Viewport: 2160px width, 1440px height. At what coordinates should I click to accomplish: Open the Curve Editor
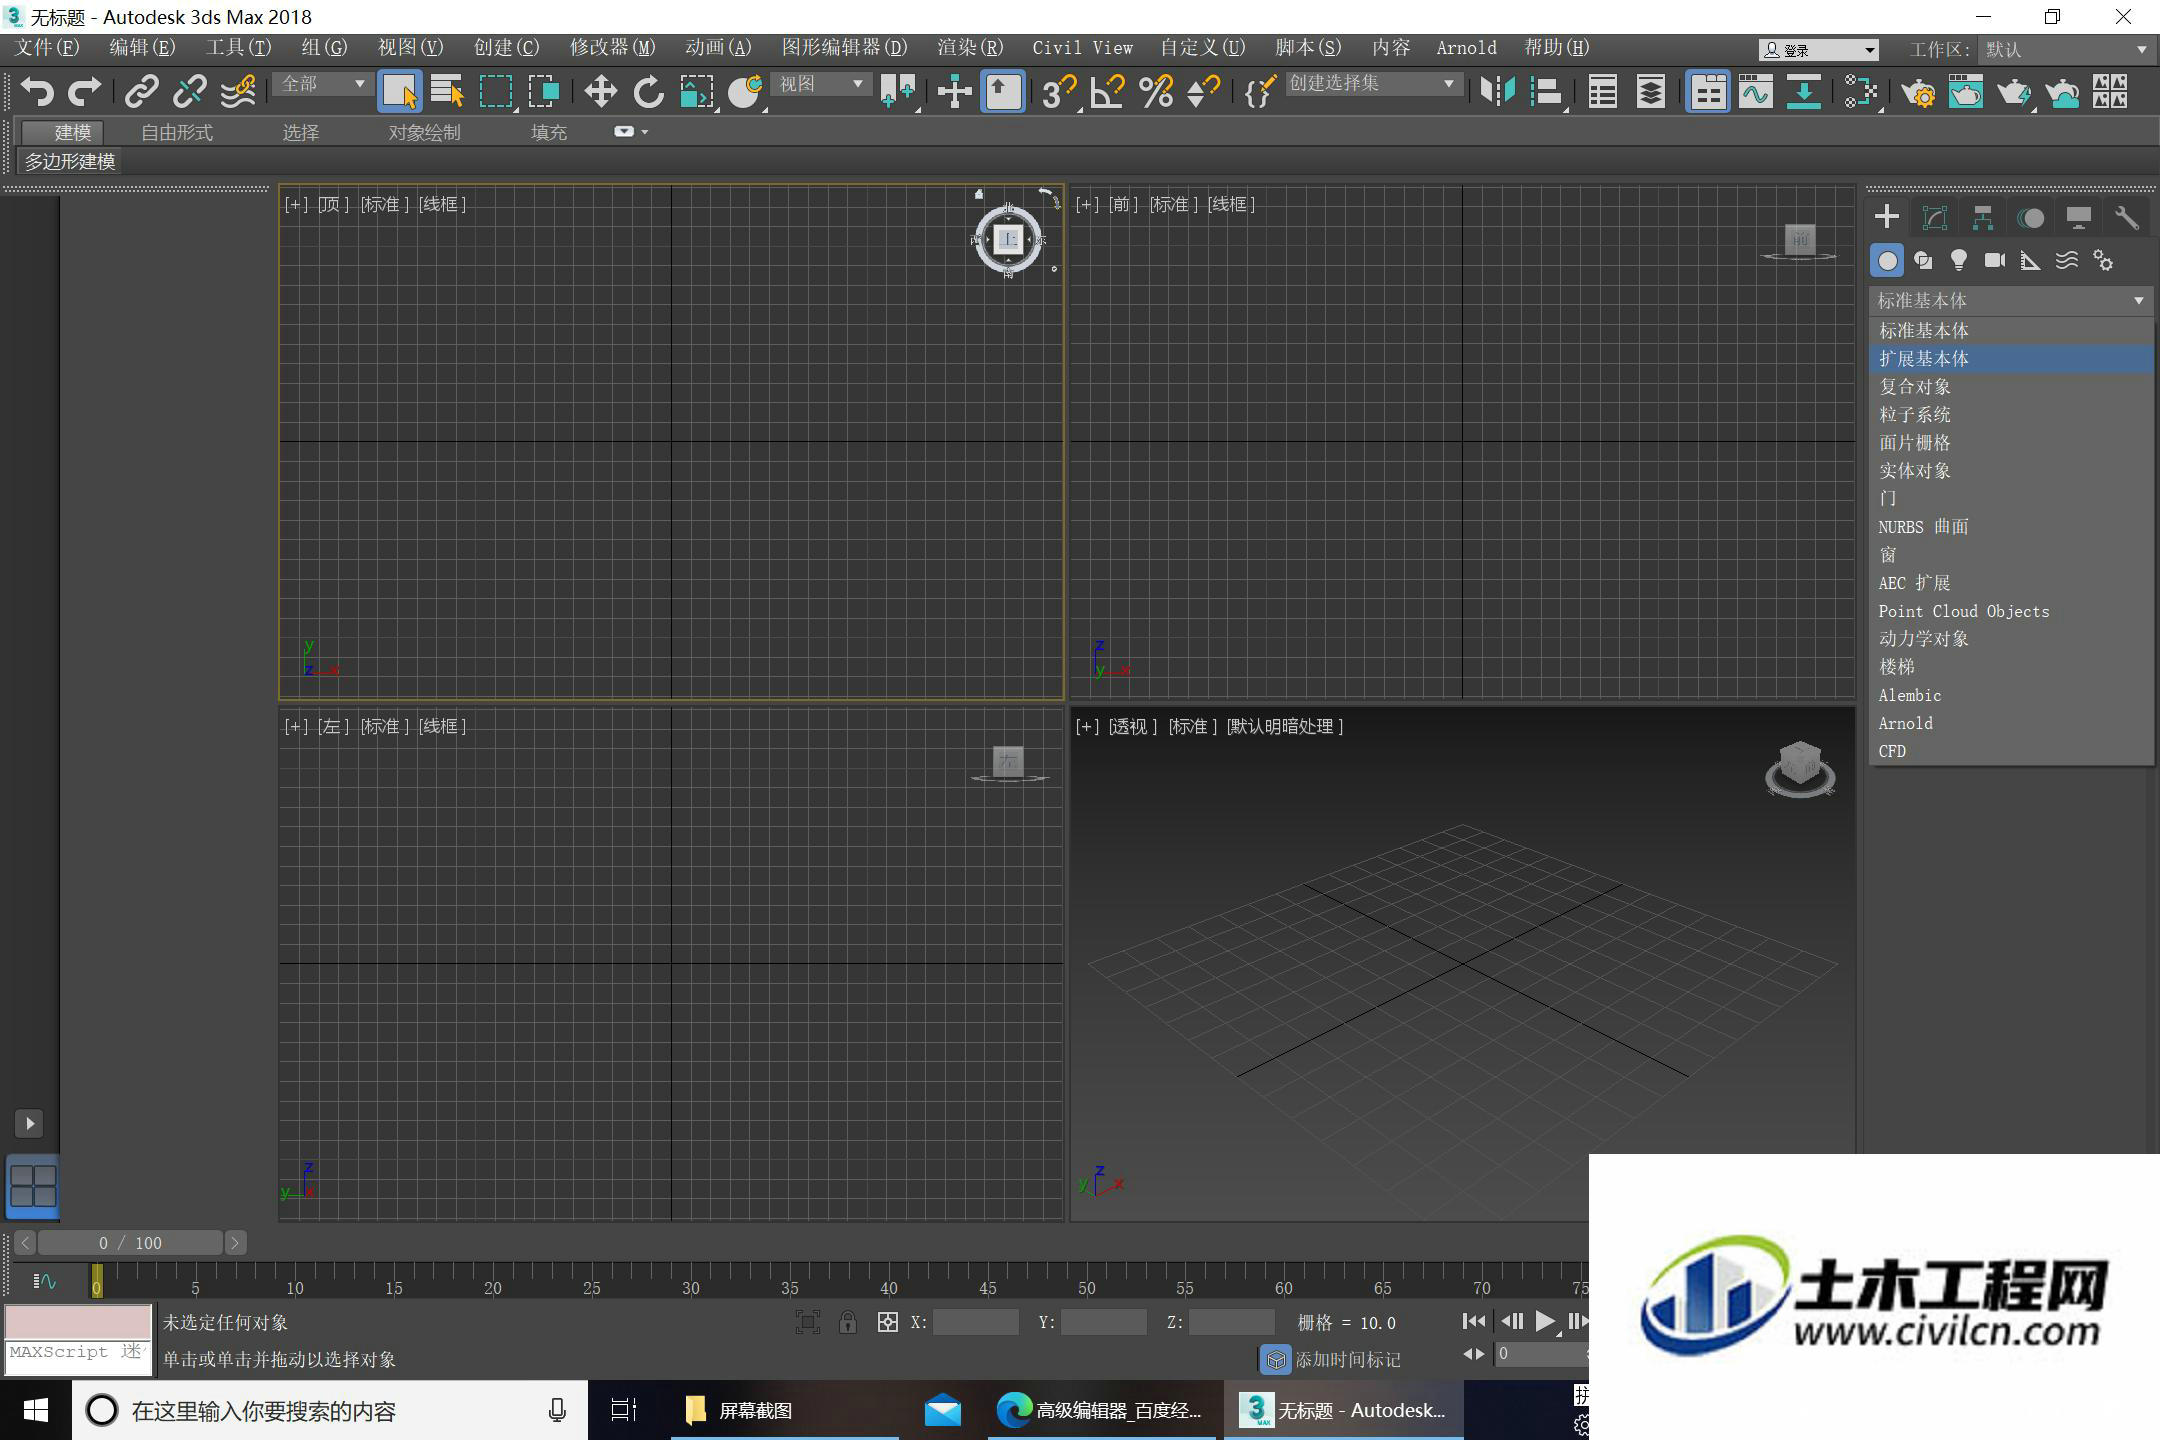[x=1755, y=92]
